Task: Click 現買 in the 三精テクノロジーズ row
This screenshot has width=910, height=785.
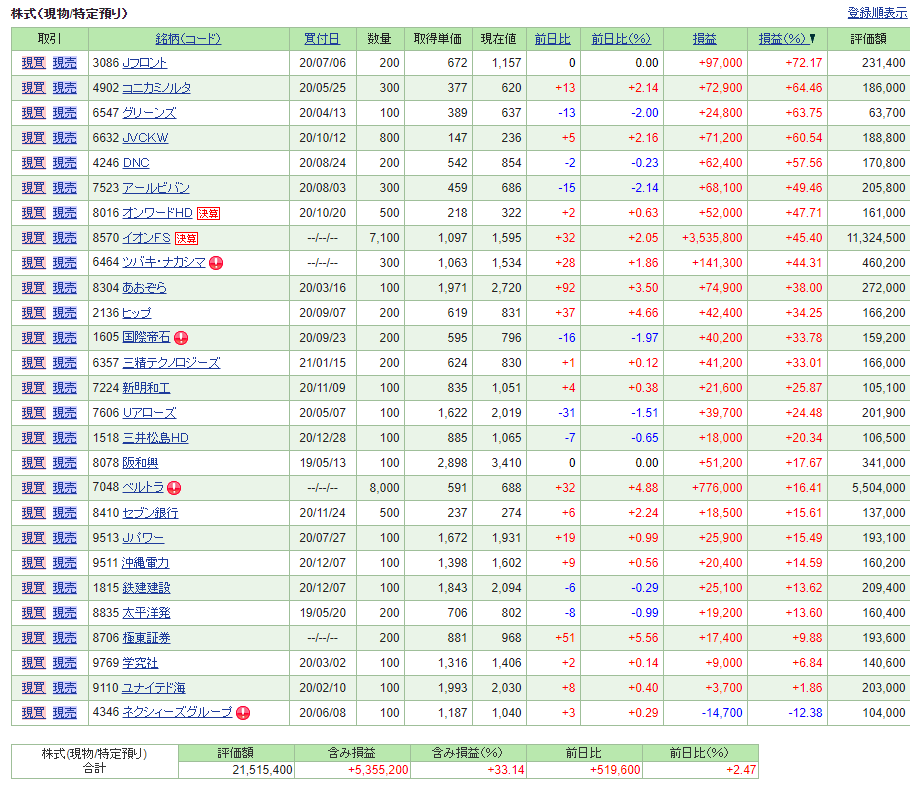Action: coord(33,362)
